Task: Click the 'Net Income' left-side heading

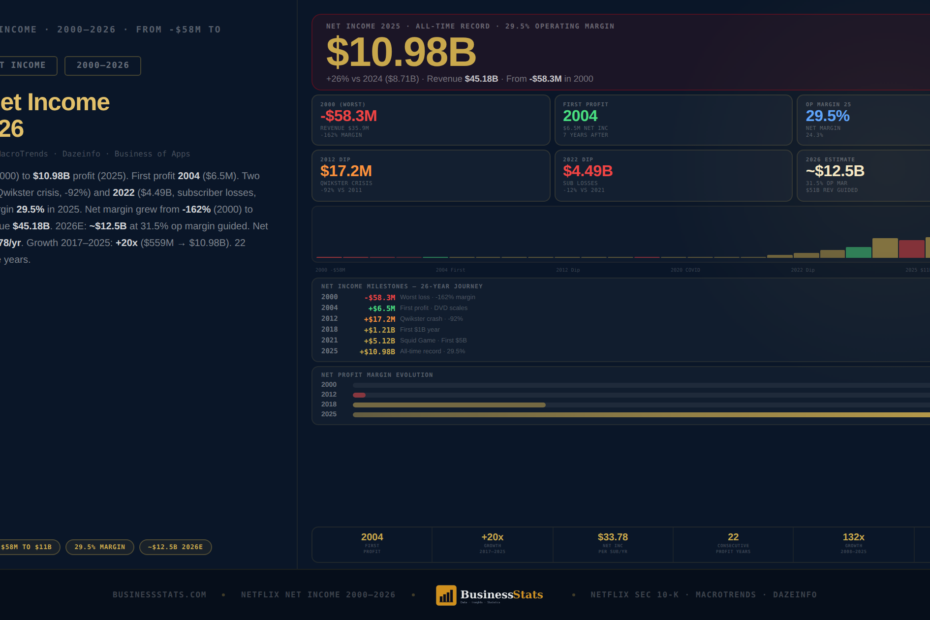Action: [55, 102]
